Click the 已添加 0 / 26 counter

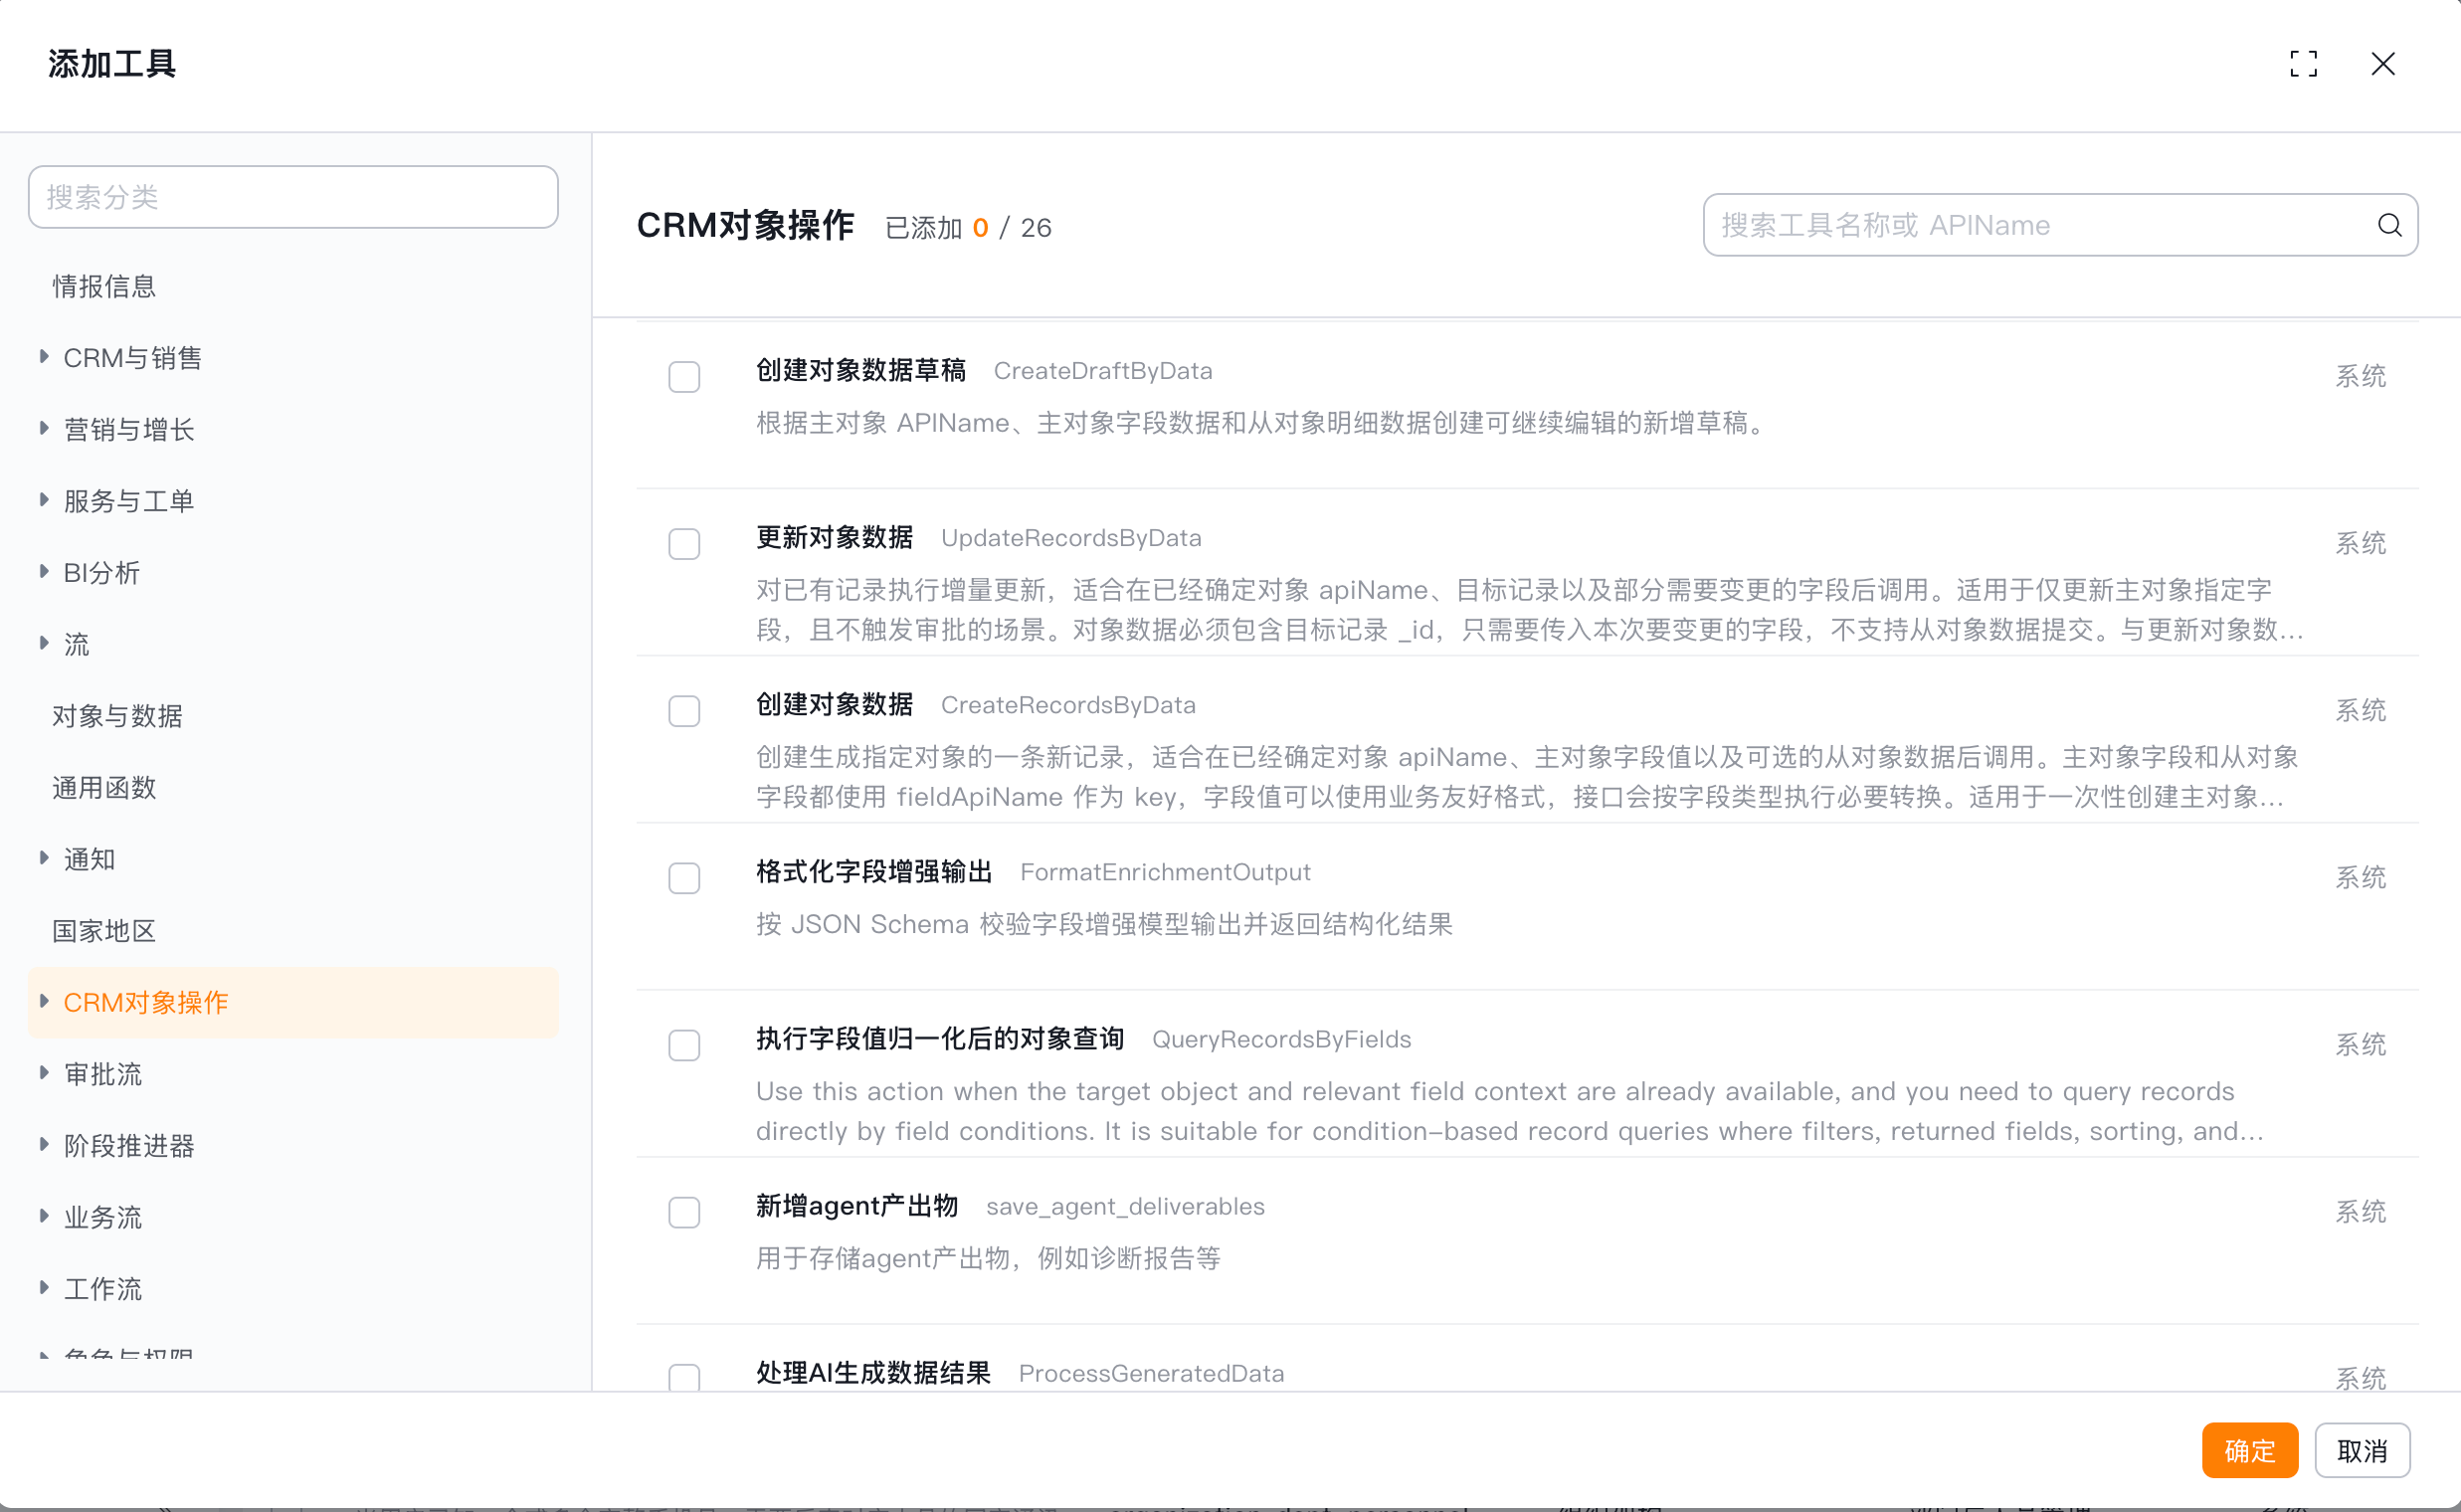968,228
